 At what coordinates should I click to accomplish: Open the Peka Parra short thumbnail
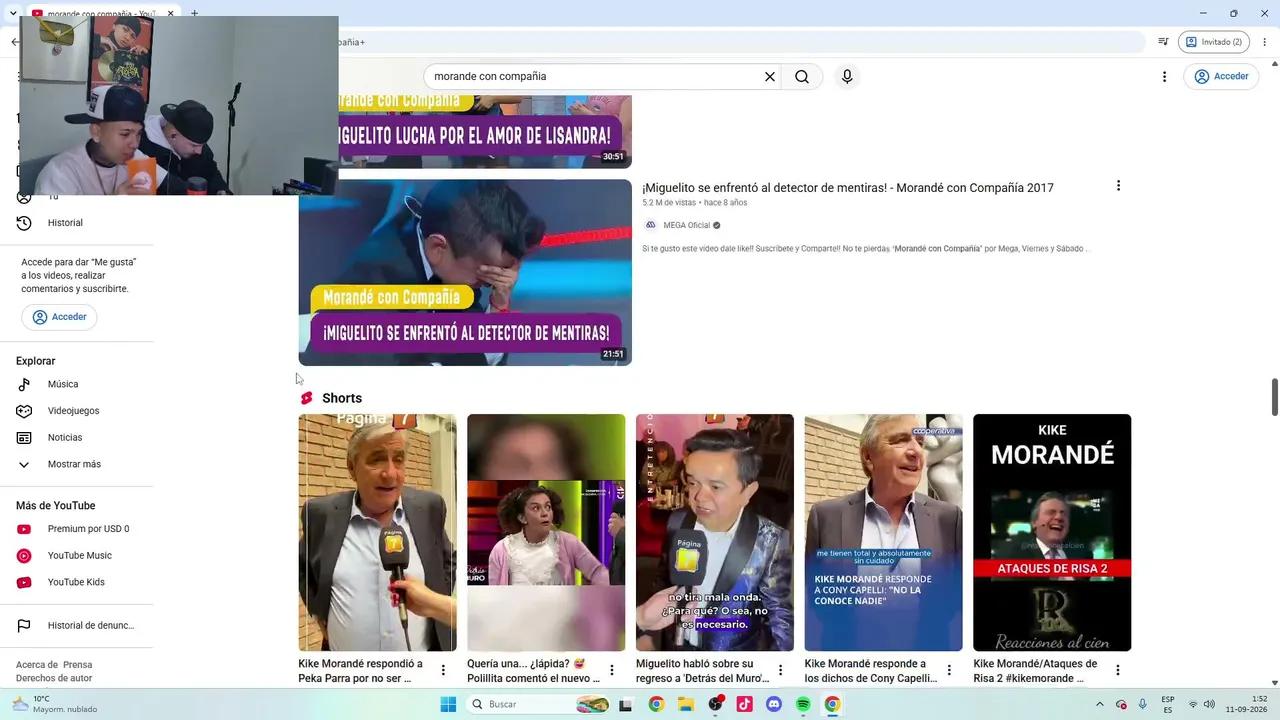pos(377,533)
